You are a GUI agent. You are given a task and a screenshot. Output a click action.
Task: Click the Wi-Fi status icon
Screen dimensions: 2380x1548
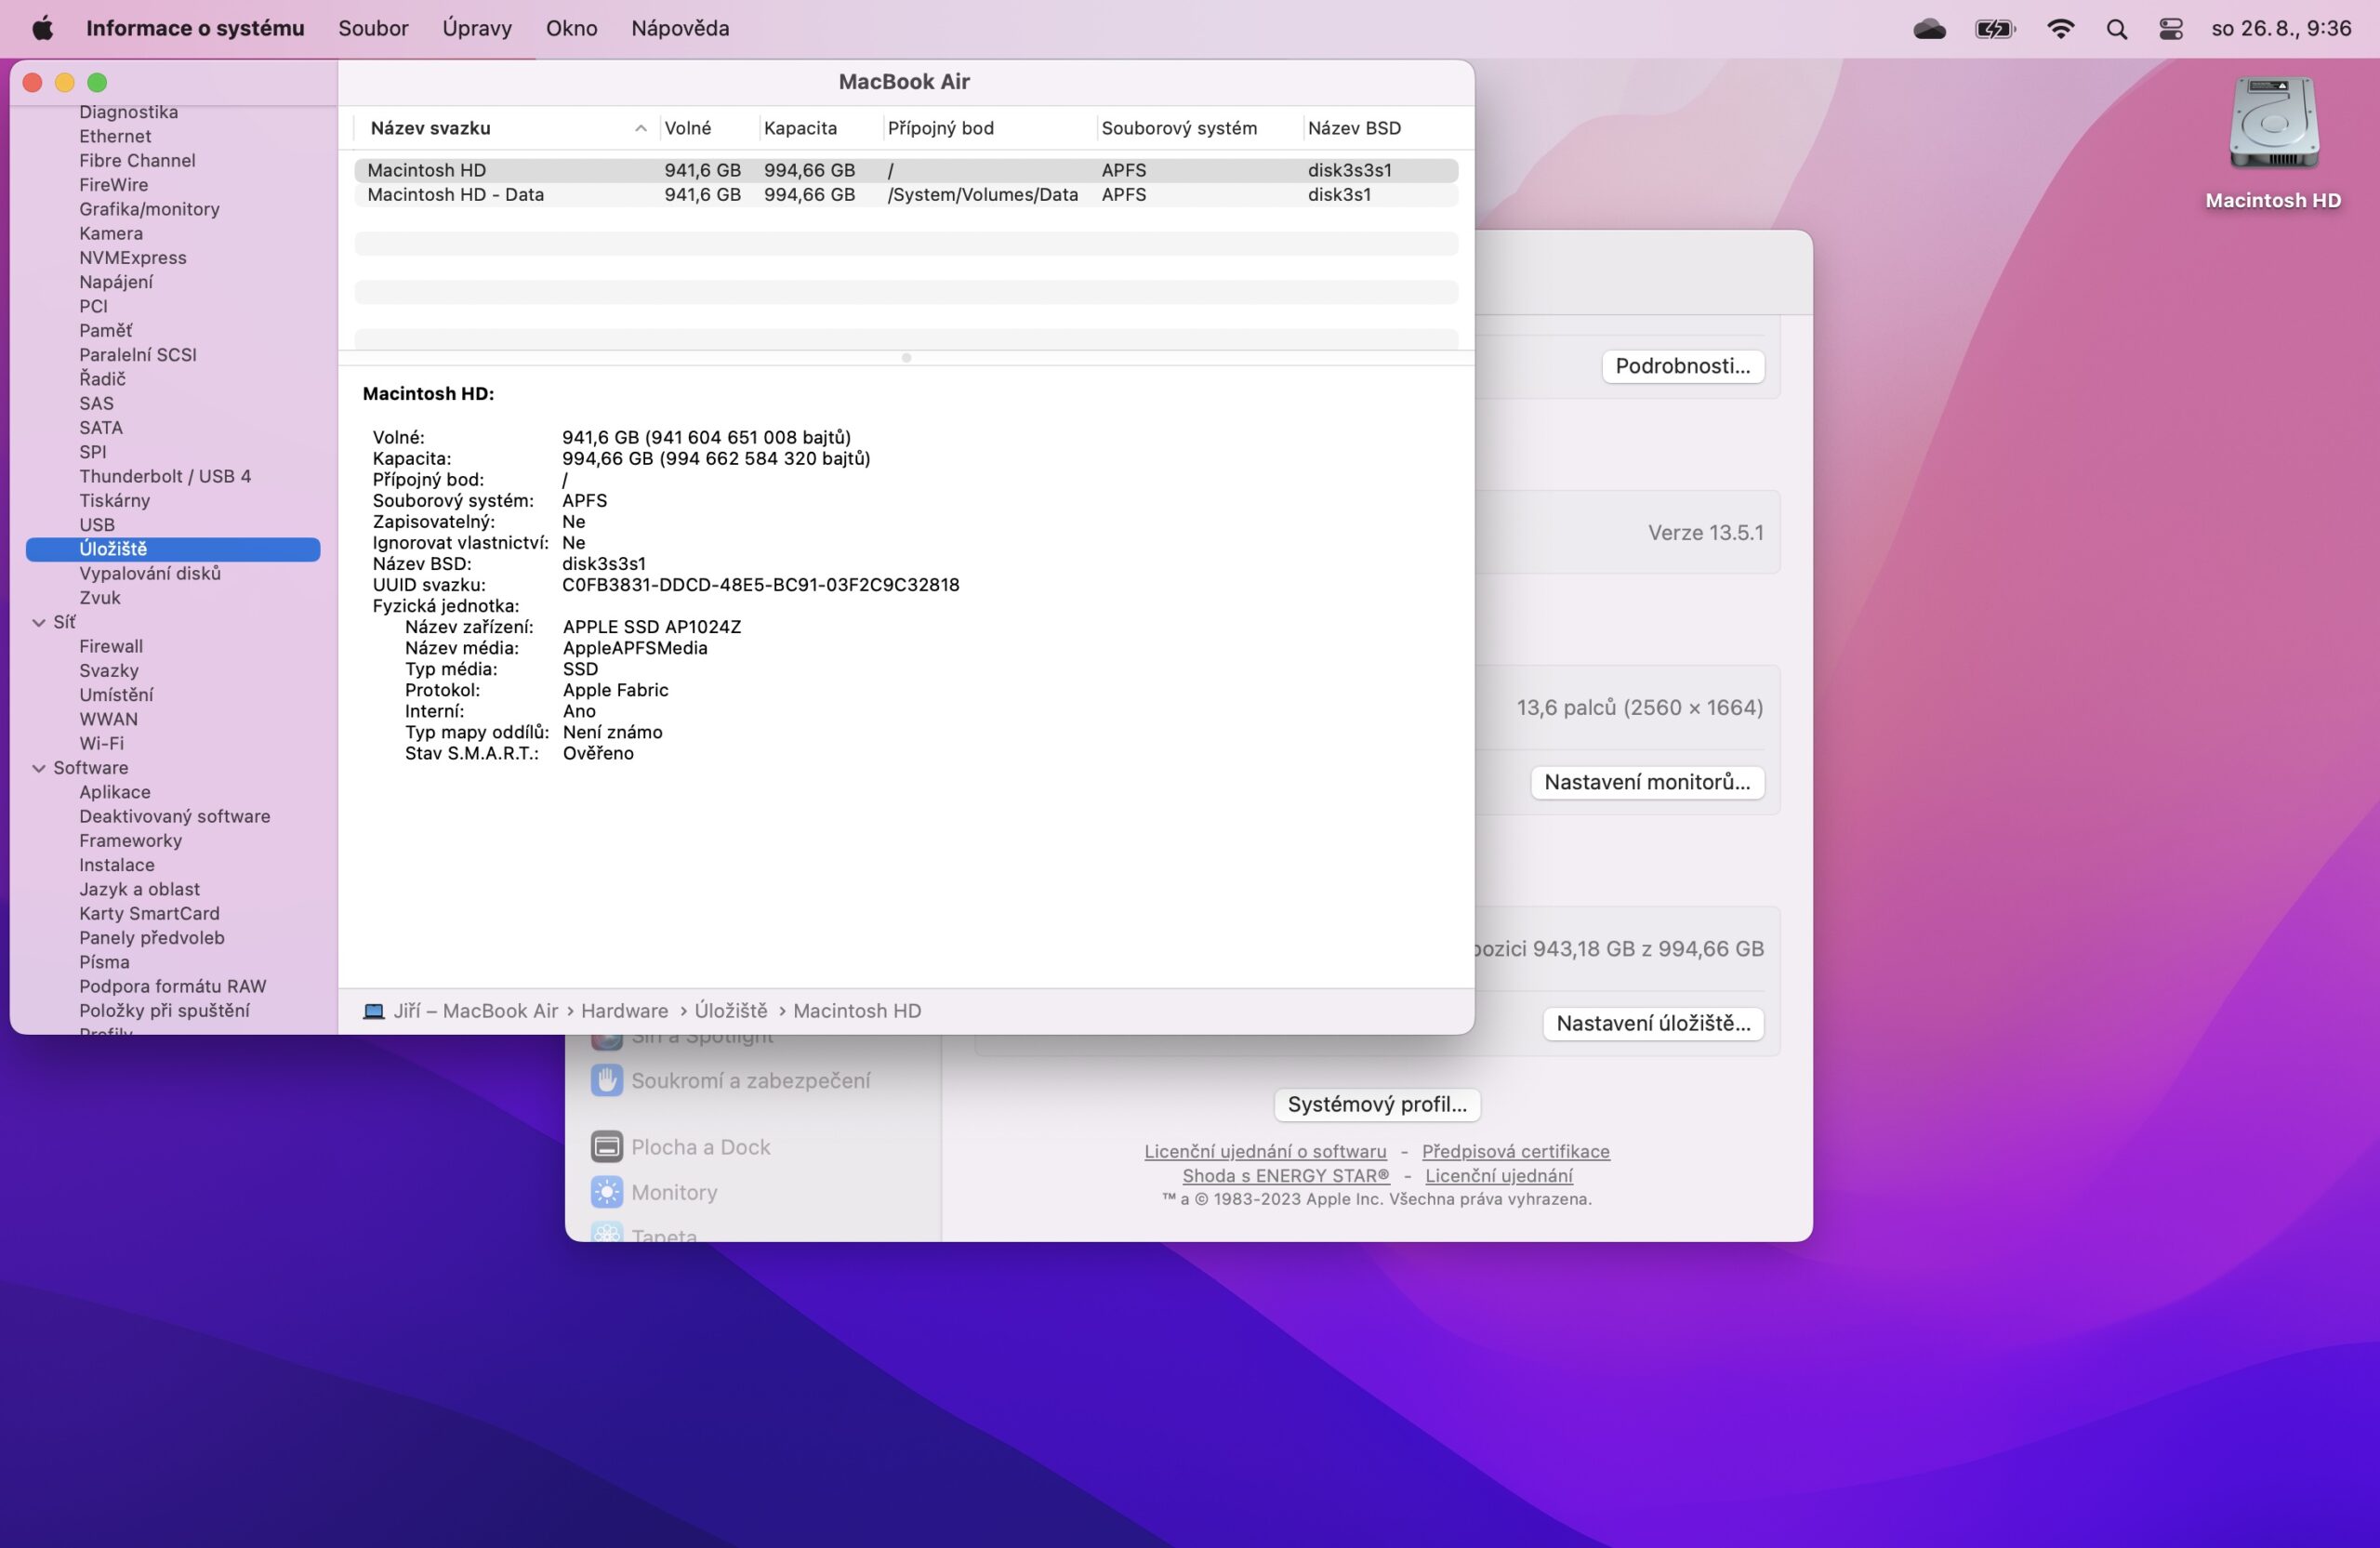2060,28
